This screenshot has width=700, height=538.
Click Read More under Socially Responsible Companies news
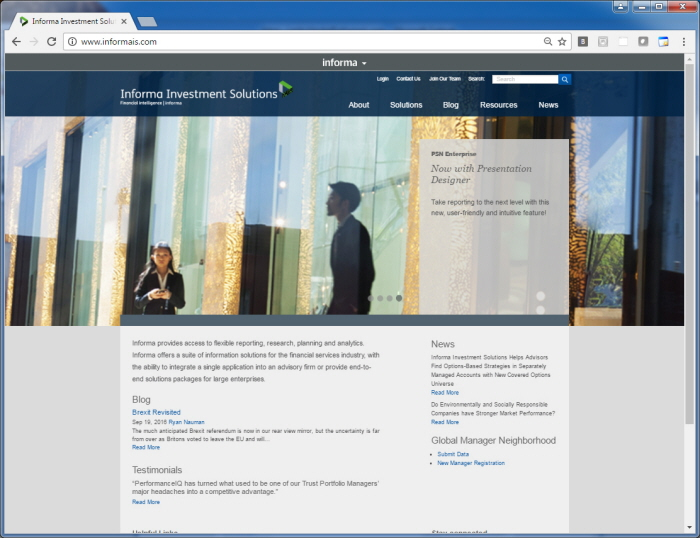[x=445, y=422]
